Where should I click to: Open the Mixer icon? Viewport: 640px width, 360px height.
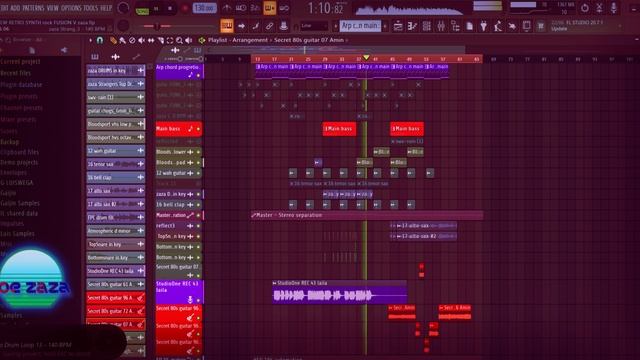point(441,26)
